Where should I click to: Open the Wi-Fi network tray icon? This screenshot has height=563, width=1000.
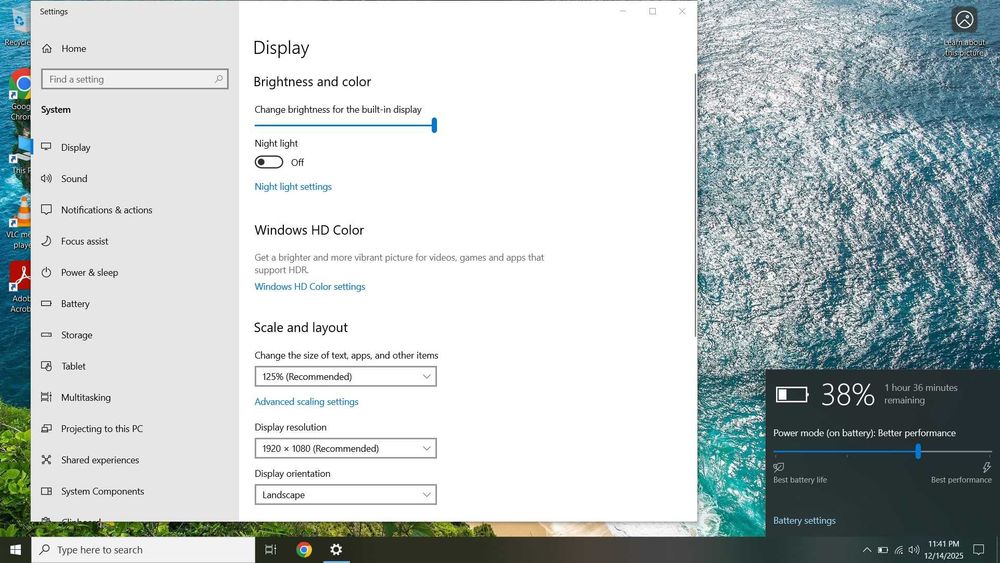[899, 550]
